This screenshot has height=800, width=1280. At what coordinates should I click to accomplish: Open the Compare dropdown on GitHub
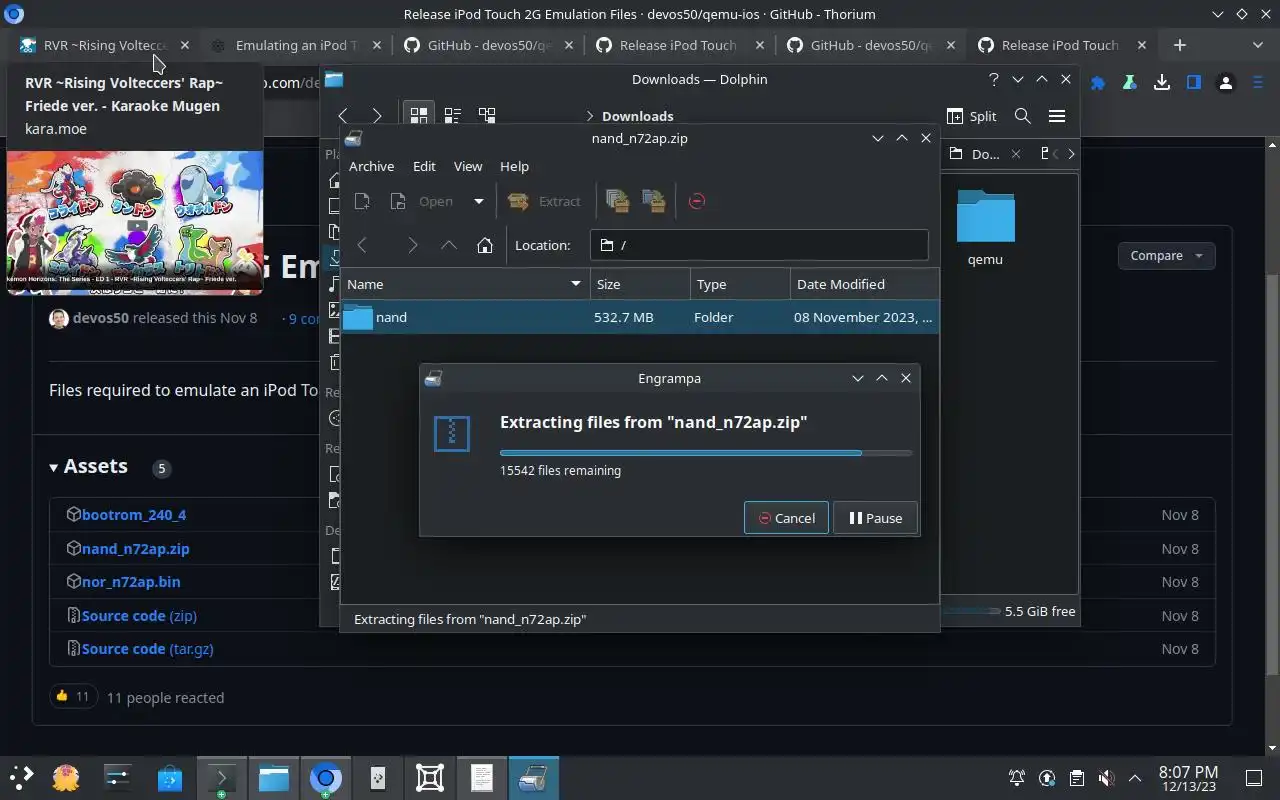(1166, 255)
